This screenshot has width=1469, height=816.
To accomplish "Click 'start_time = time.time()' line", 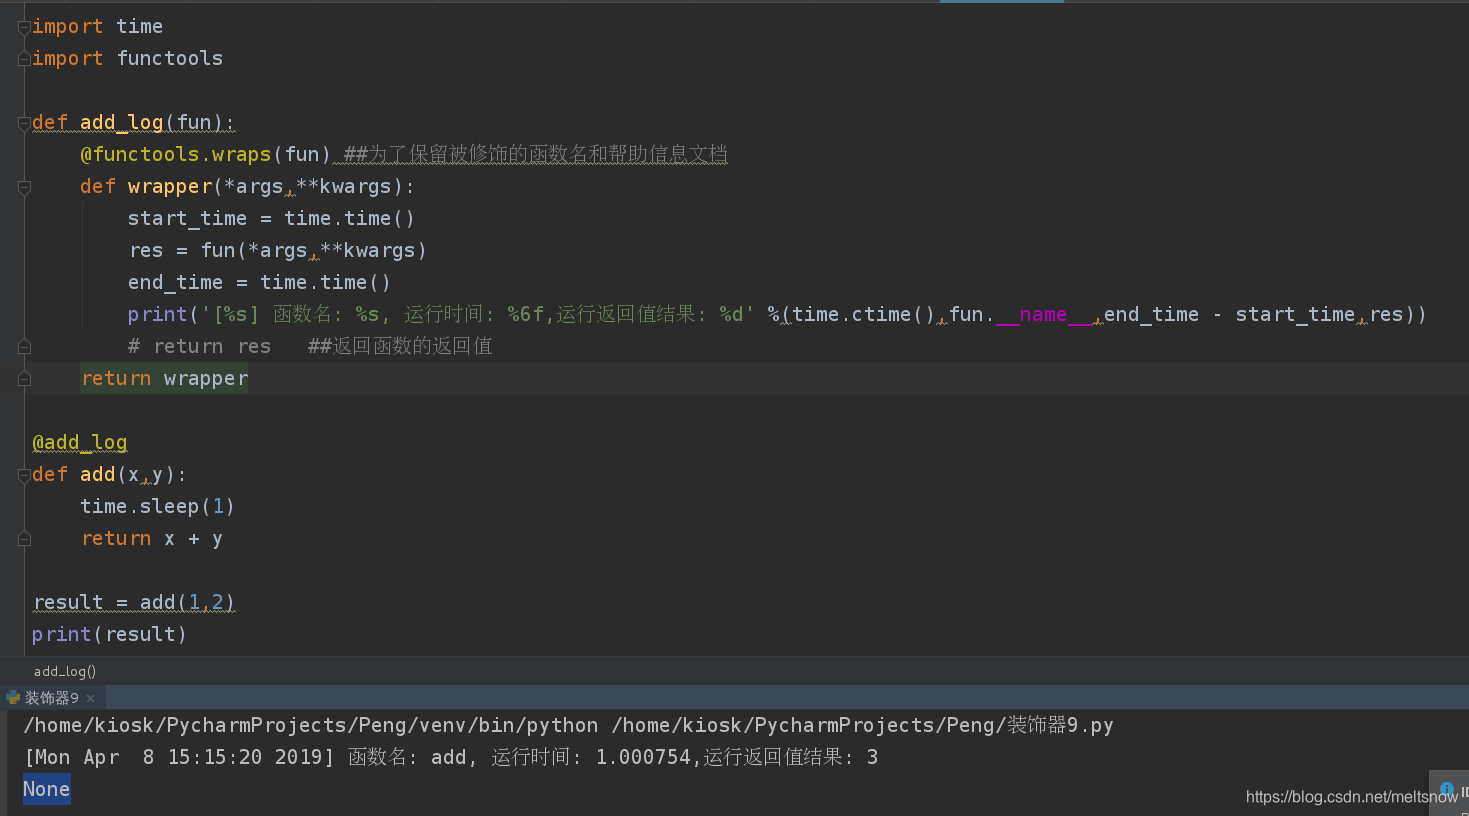I will point(271,218).
